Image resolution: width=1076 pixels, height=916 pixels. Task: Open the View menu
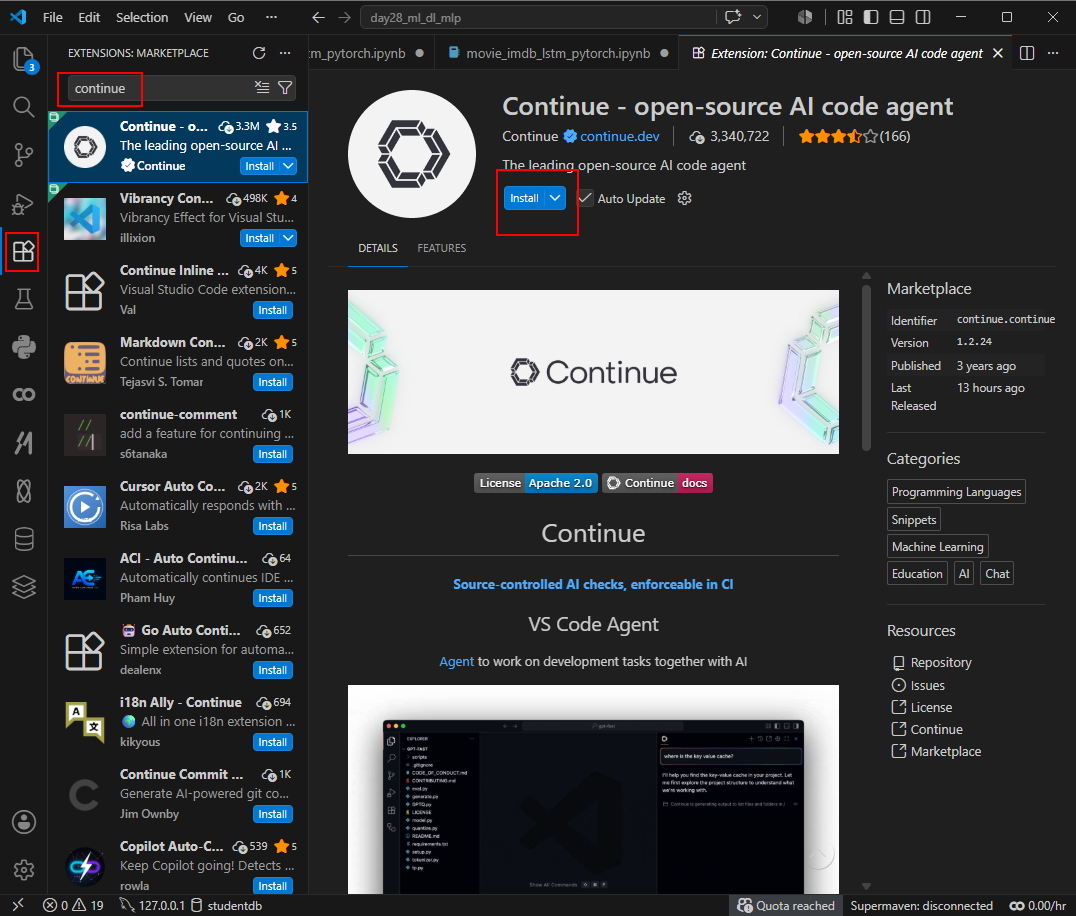198,17
